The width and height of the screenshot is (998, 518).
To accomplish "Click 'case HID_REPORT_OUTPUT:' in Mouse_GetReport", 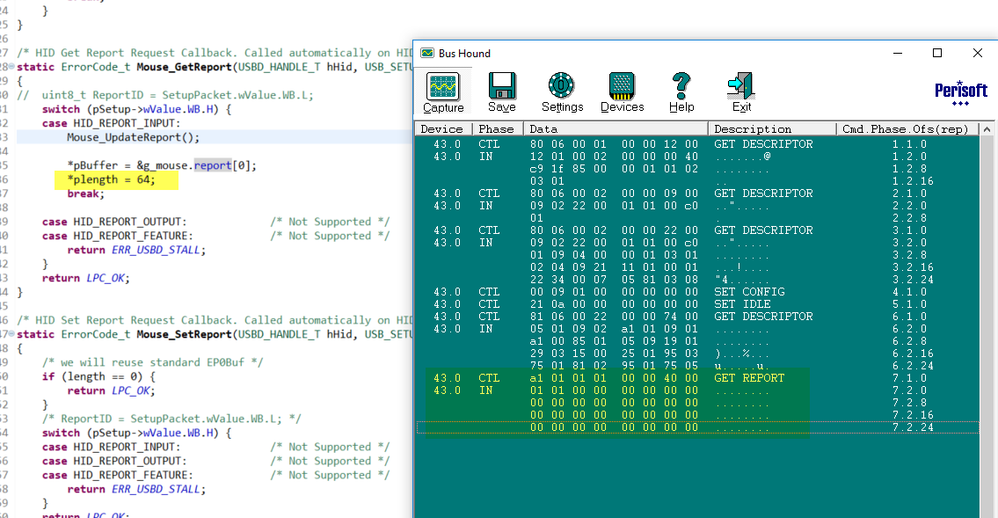I will click(115, 222).
